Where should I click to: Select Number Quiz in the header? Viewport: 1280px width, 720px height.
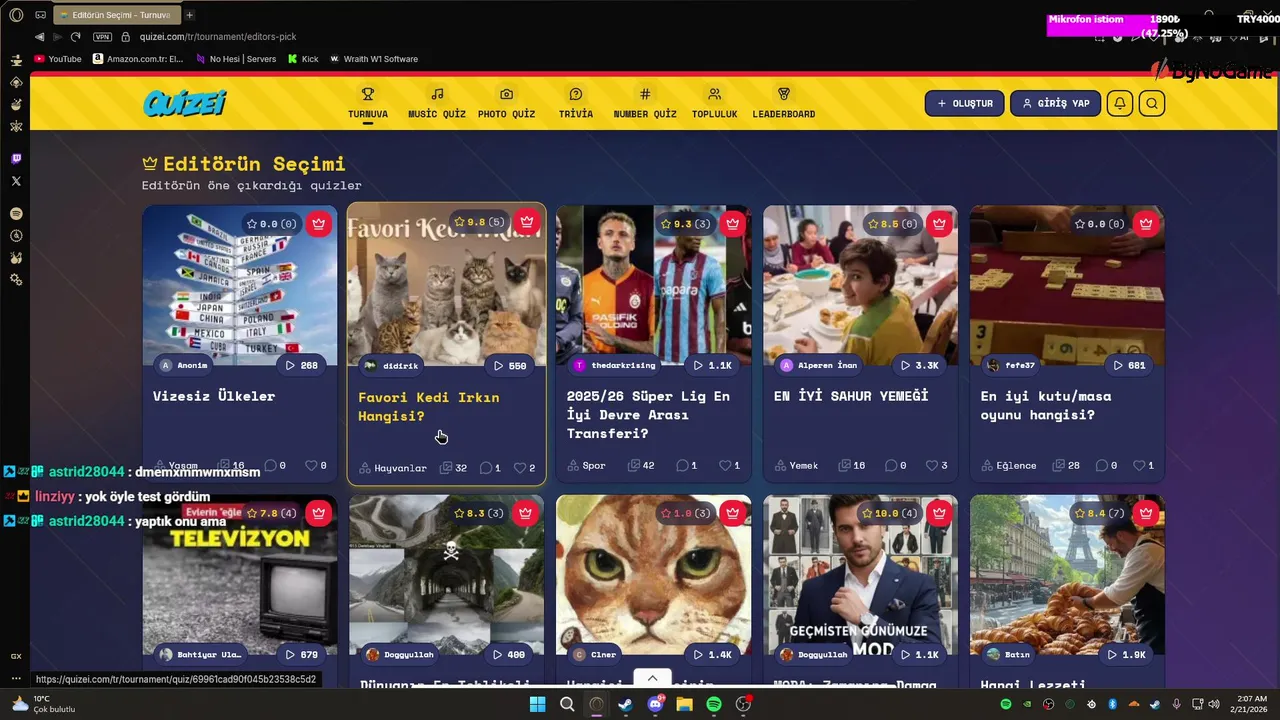[x=645, y=103]
